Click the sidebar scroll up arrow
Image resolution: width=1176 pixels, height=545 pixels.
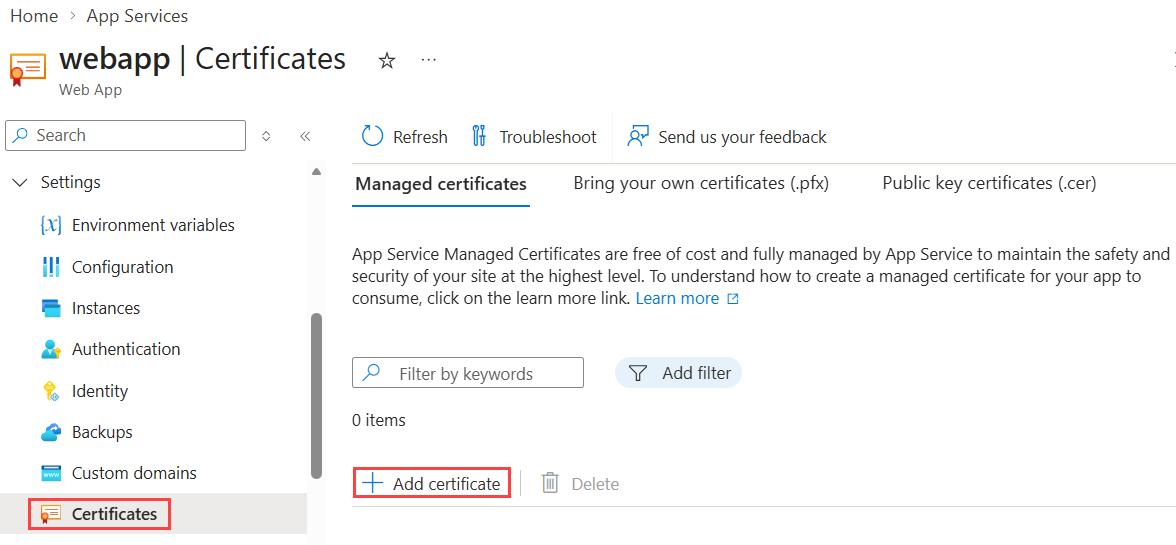click(x=316, y=172)
